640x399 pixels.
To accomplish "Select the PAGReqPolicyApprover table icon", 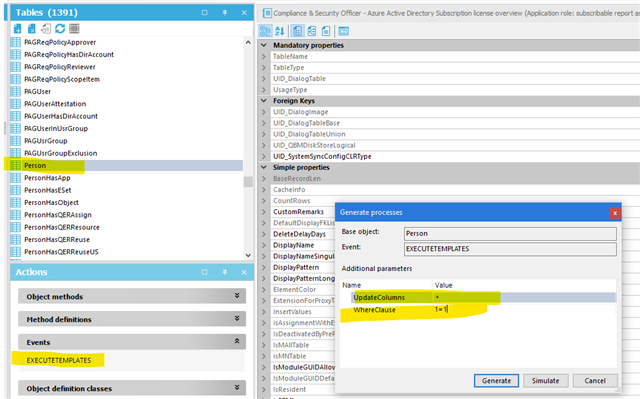I will pos(16,42).
